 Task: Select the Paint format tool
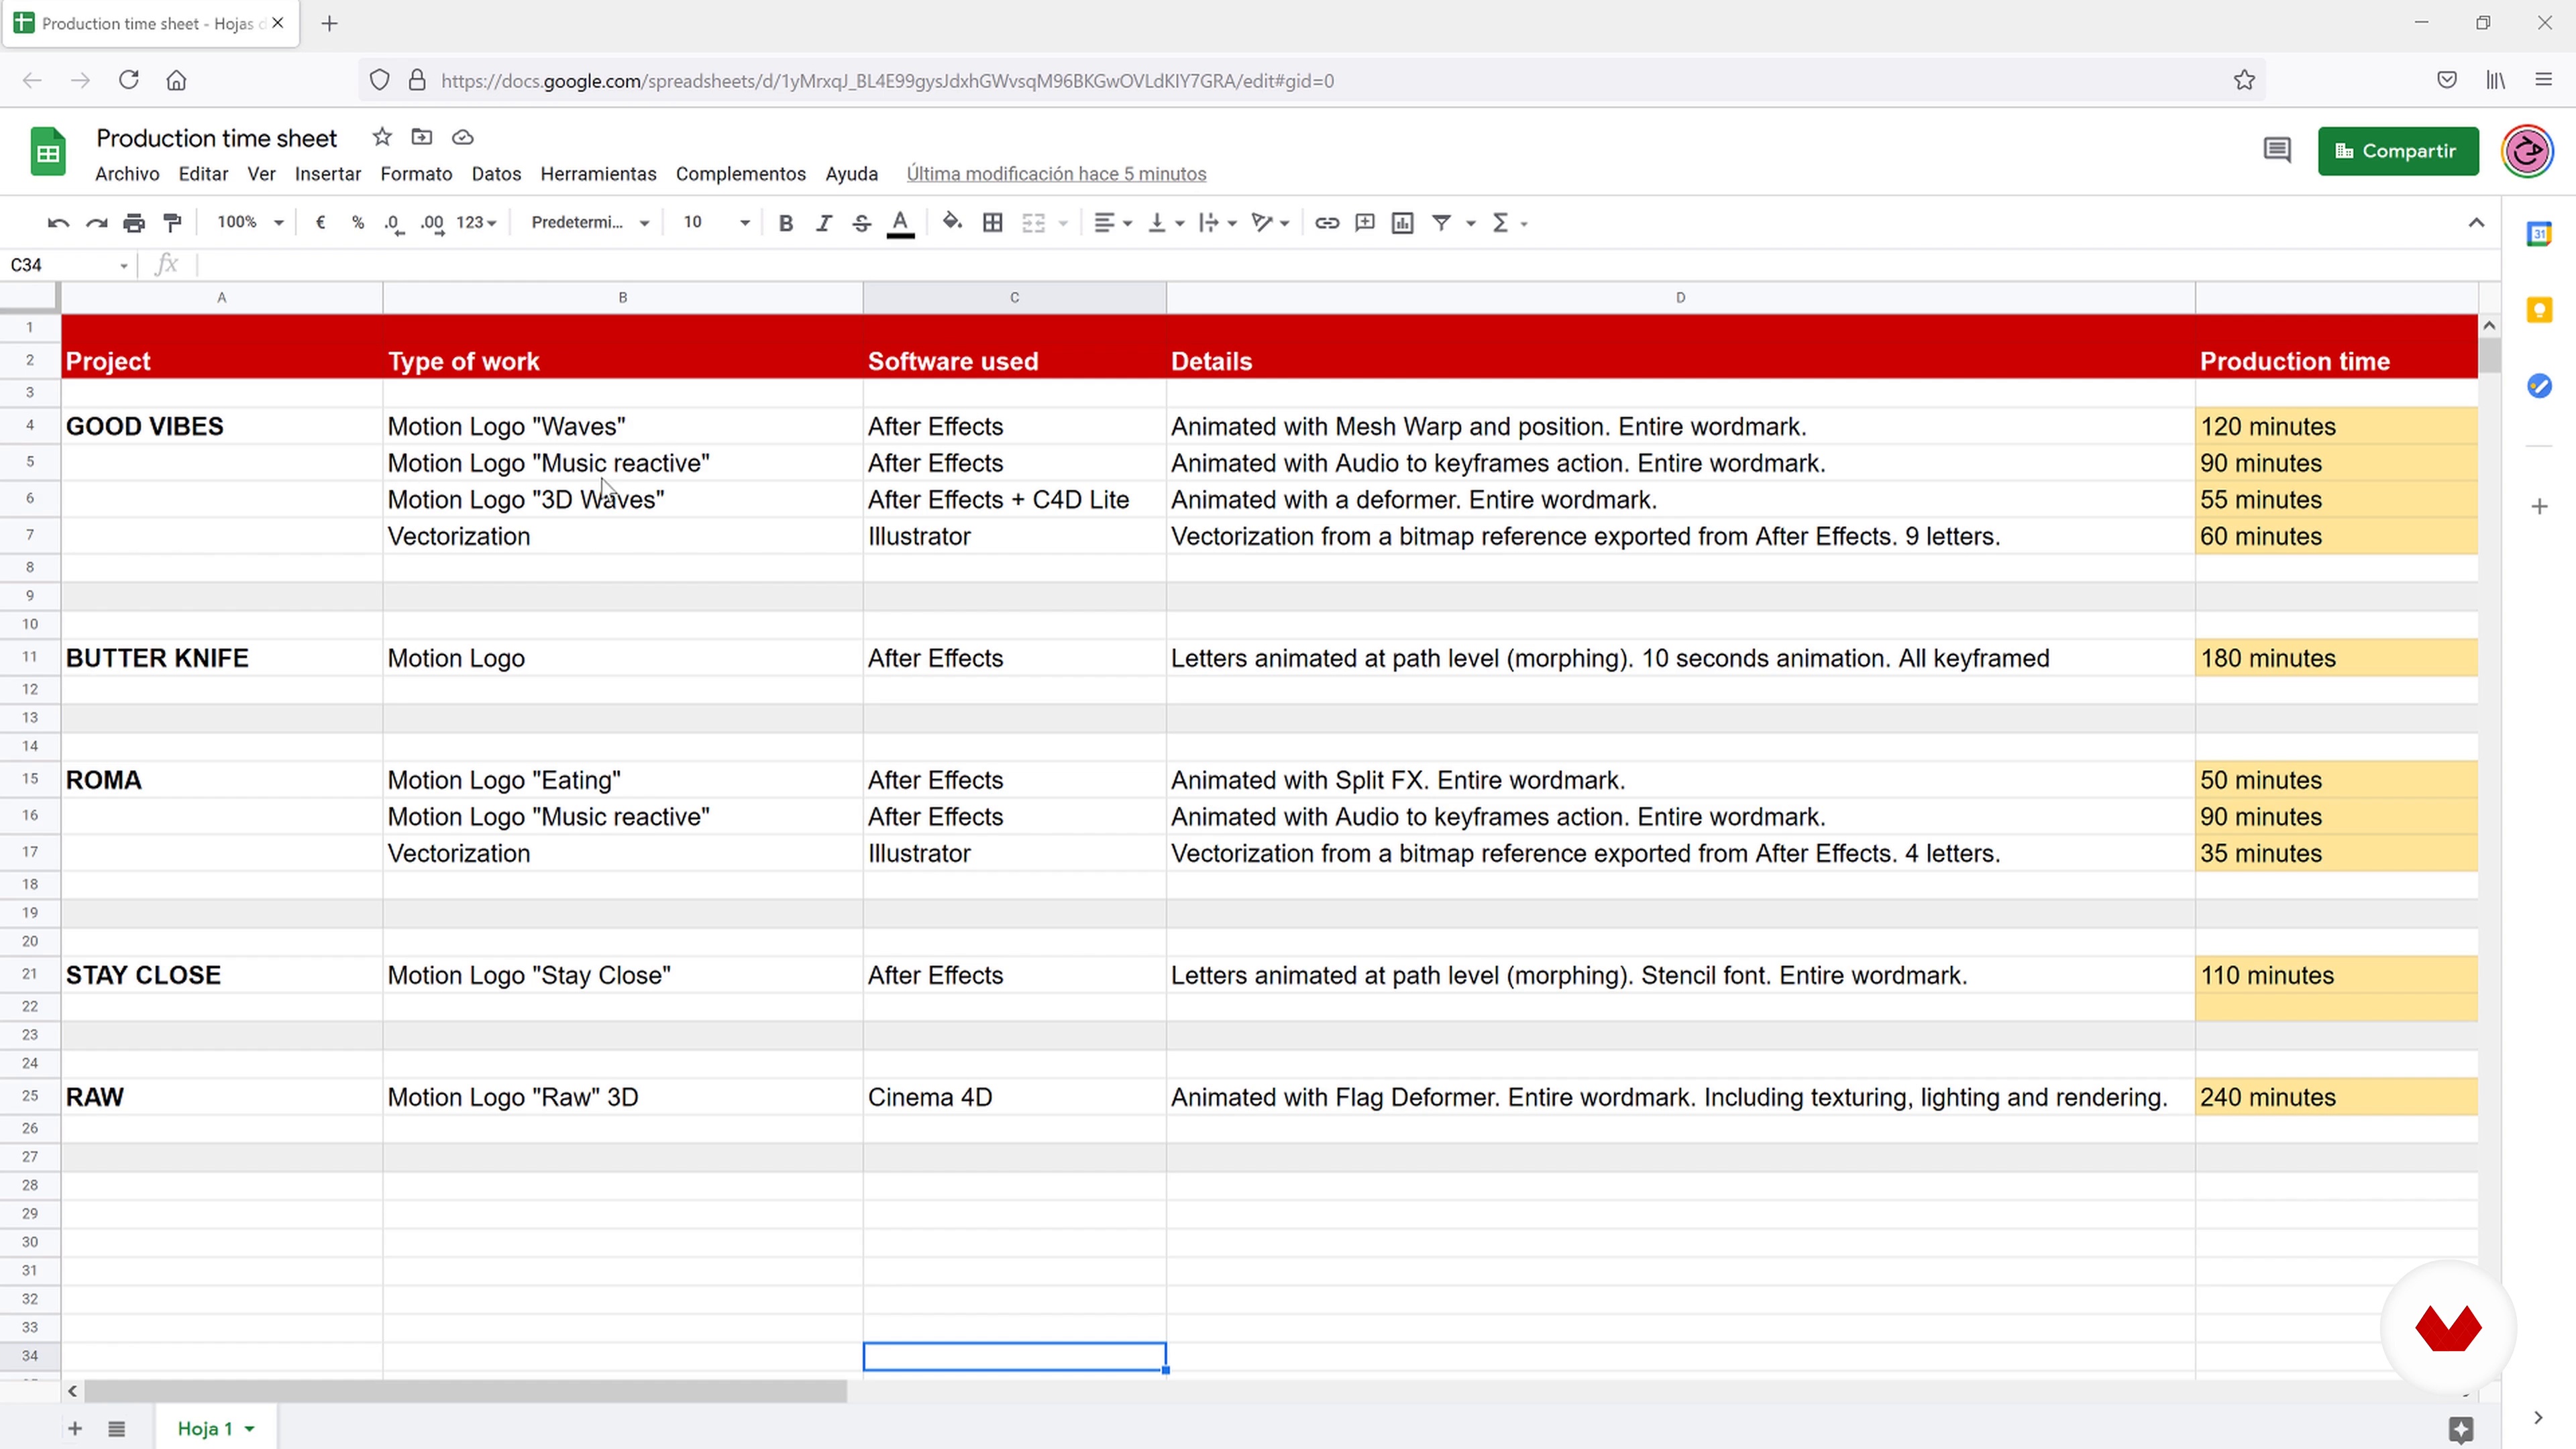pyautogui.click(x=172, y=223)
